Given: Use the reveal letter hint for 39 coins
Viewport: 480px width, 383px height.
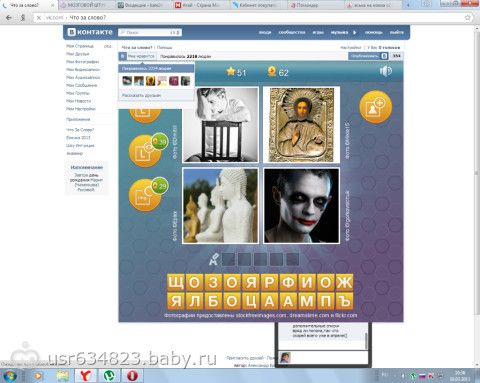Looking at the screenshot, I should pos(145,151).
